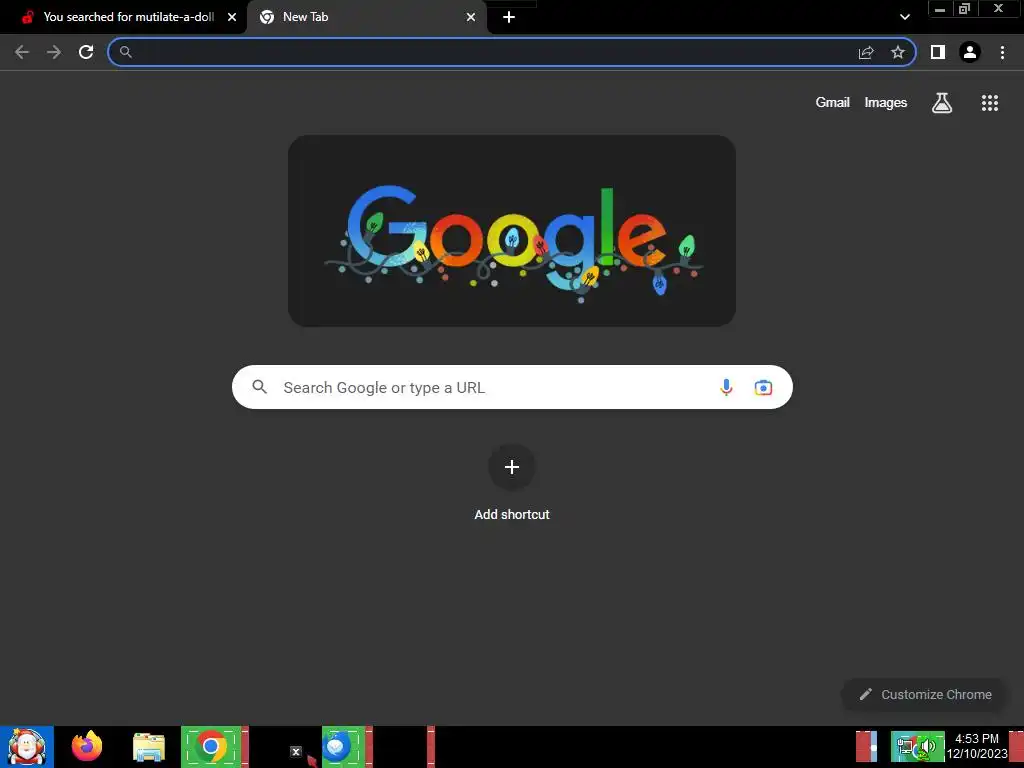Open the Chrome profile avatar menu
This screenshot has width=1024, height=768.
click(x=970, y=52)
